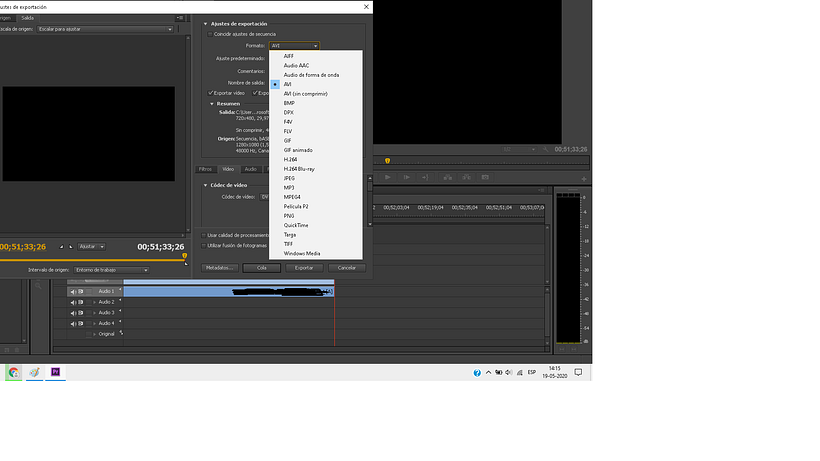Screen dimensions: 820x461
Task: Enable Utilizar fusión de fotogramas checkbox
Action: click(204, 246)
